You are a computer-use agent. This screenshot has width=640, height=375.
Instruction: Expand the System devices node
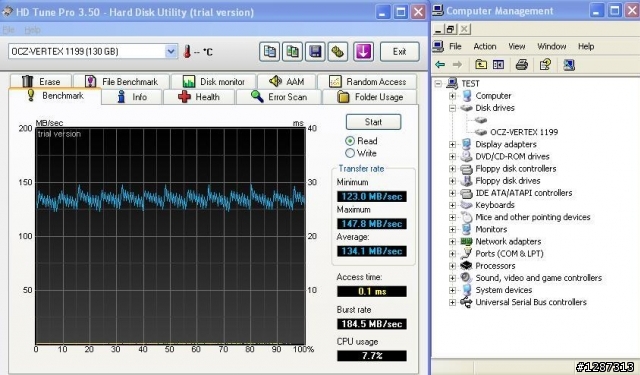(x=452, y=290)
